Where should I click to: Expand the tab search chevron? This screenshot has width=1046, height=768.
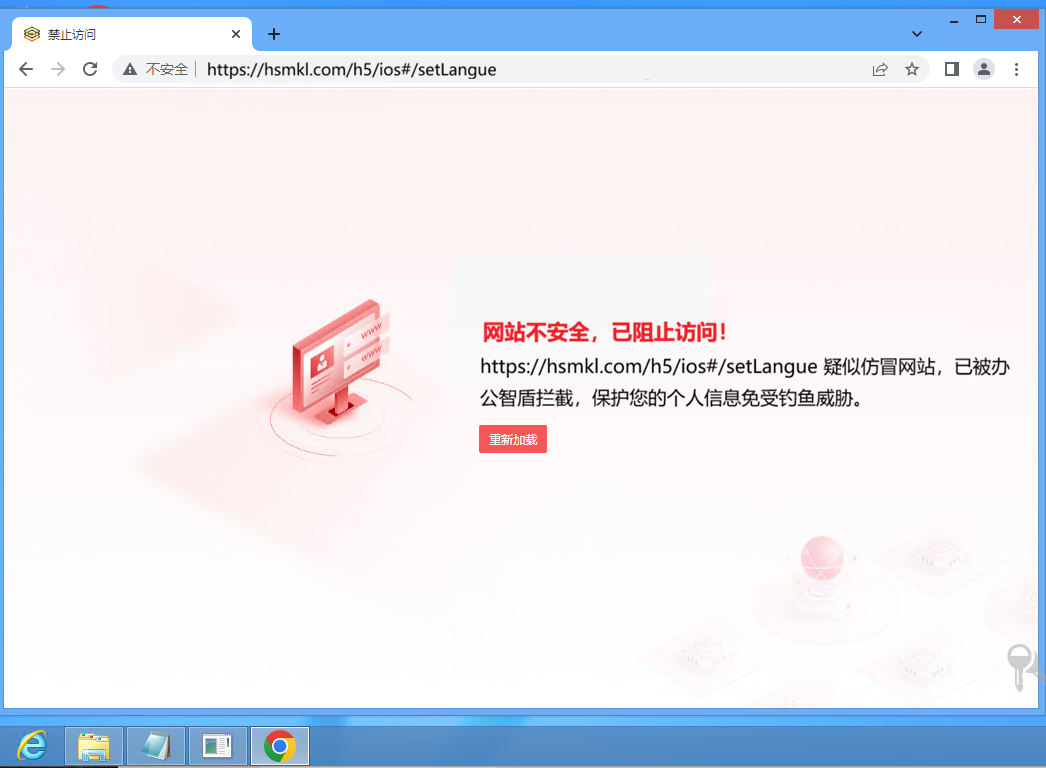pos(917,34)
